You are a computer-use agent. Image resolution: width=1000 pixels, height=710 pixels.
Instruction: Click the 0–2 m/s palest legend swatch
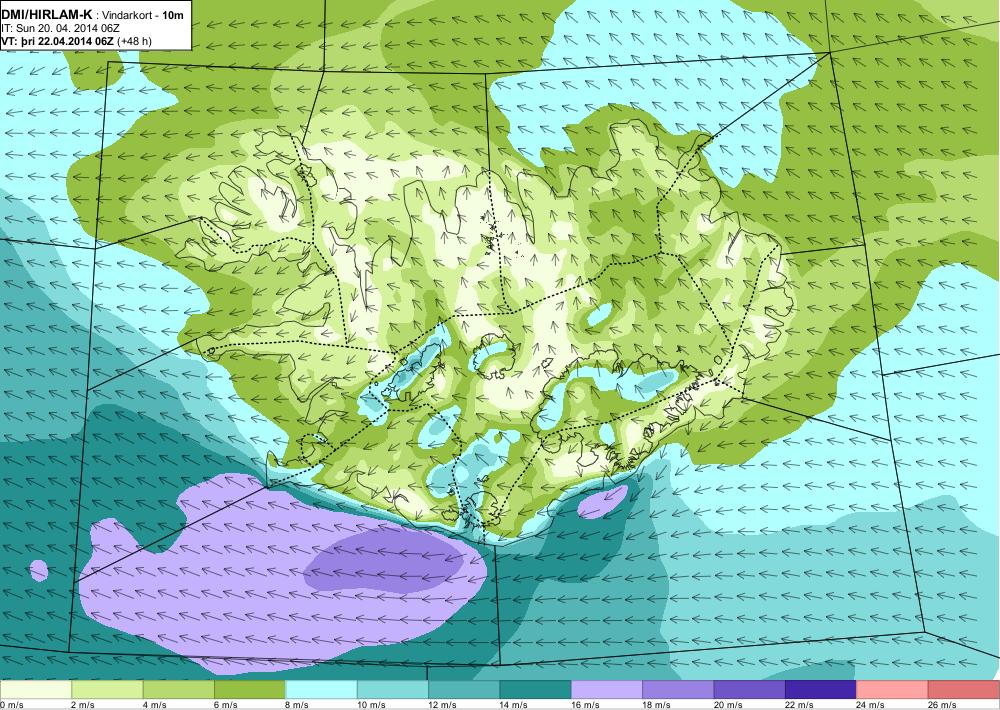pos(36,690)
